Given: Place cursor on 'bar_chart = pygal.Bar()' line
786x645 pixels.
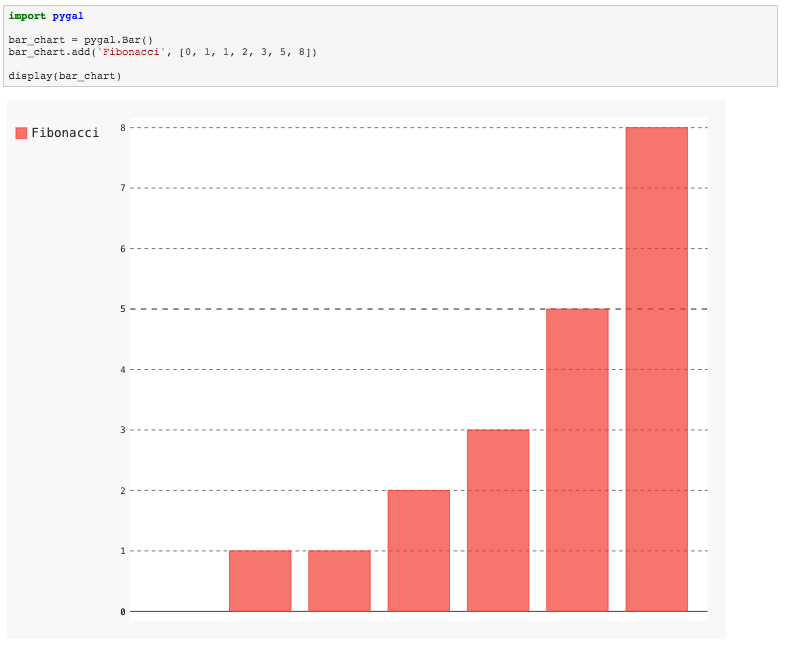Looking at the screenshot, I should 80,40.
